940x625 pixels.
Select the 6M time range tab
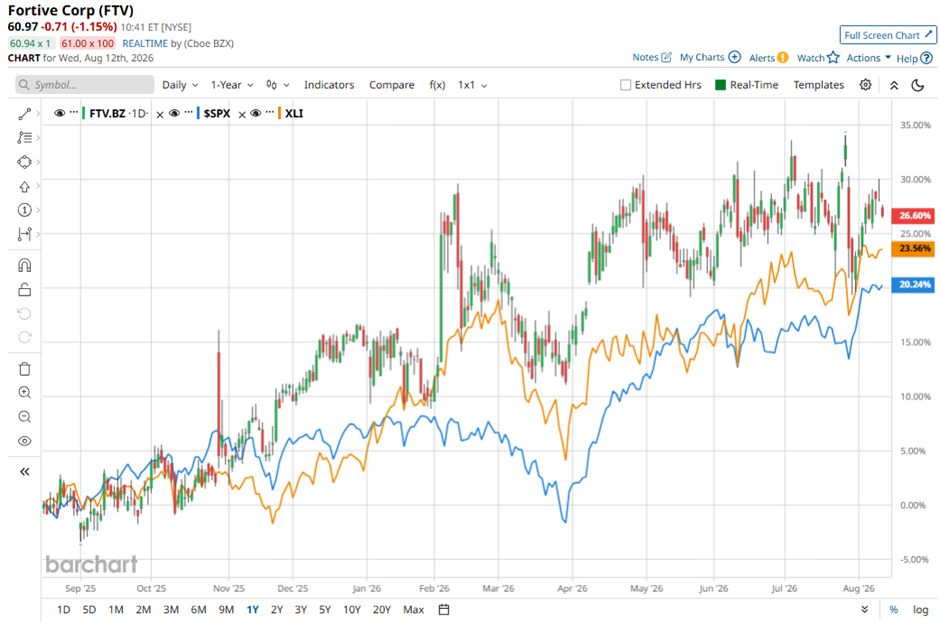point(198,609)
